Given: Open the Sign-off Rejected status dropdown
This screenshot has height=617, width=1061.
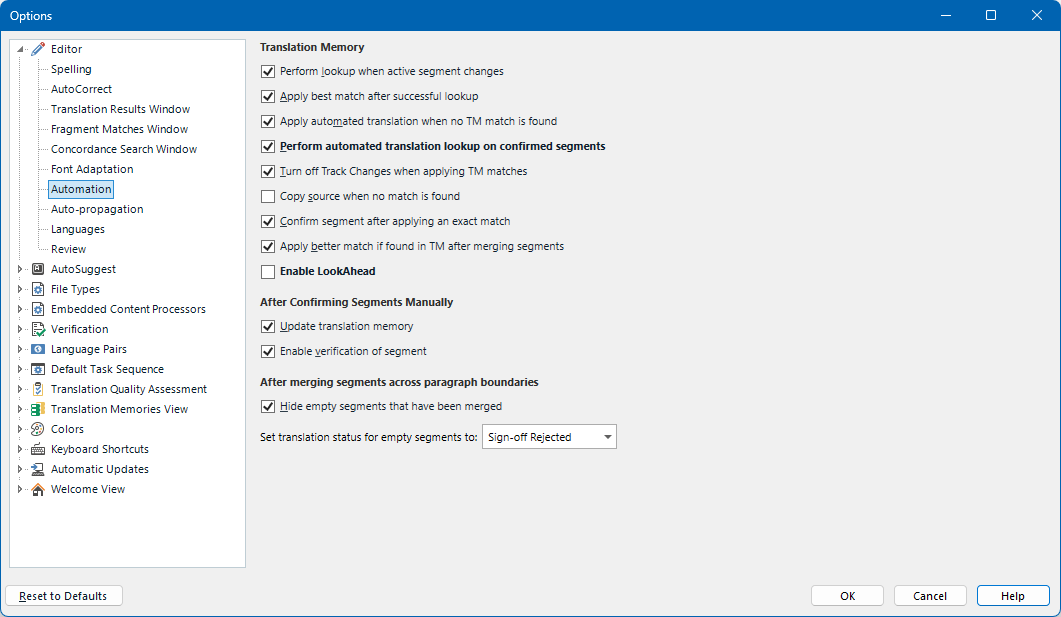Looking at the screenshot, I should tap(549, 437).
